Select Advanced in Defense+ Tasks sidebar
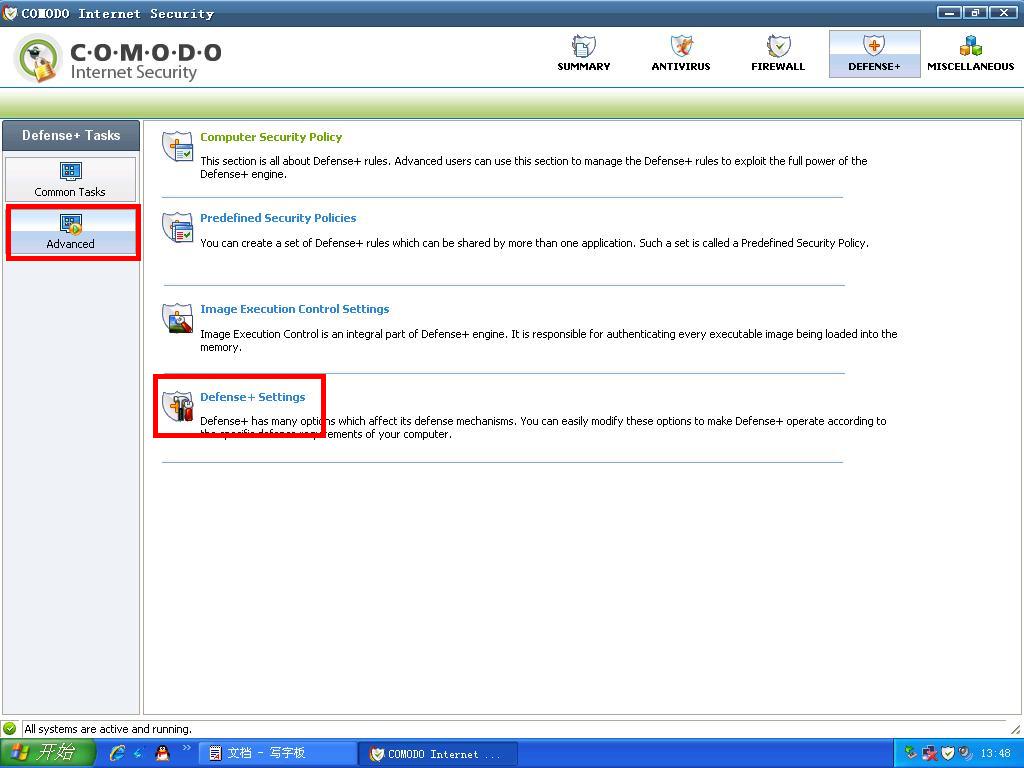The height and width of the screenshot is (768, 1024). [x=71, y=232]
